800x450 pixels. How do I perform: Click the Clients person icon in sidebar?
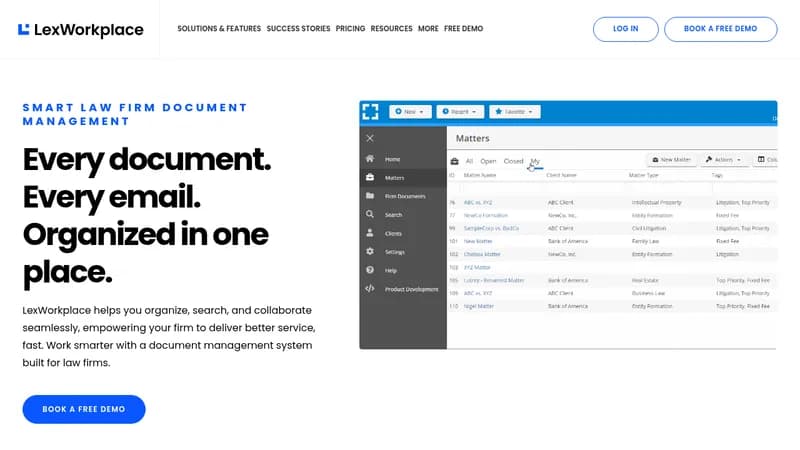370,233
